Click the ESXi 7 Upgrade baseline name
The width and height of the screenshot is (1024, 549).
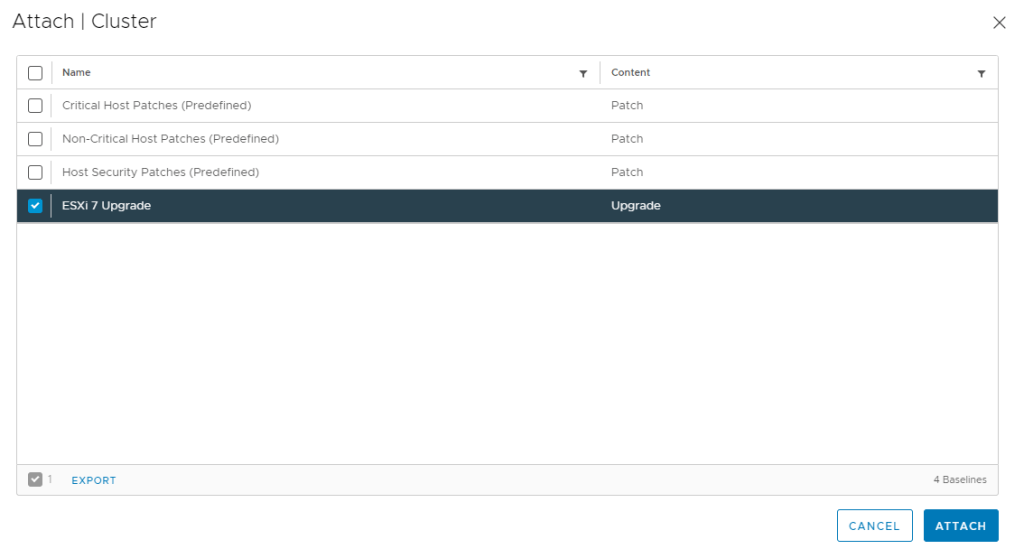(x=106, y=206)
